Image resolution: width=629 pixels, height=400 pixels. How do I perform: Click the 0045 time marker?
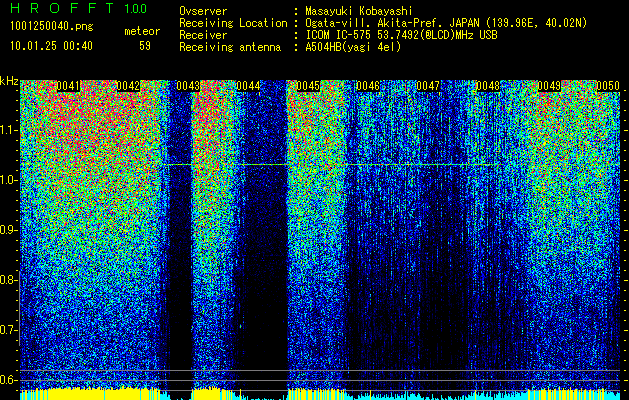(308, 86)
